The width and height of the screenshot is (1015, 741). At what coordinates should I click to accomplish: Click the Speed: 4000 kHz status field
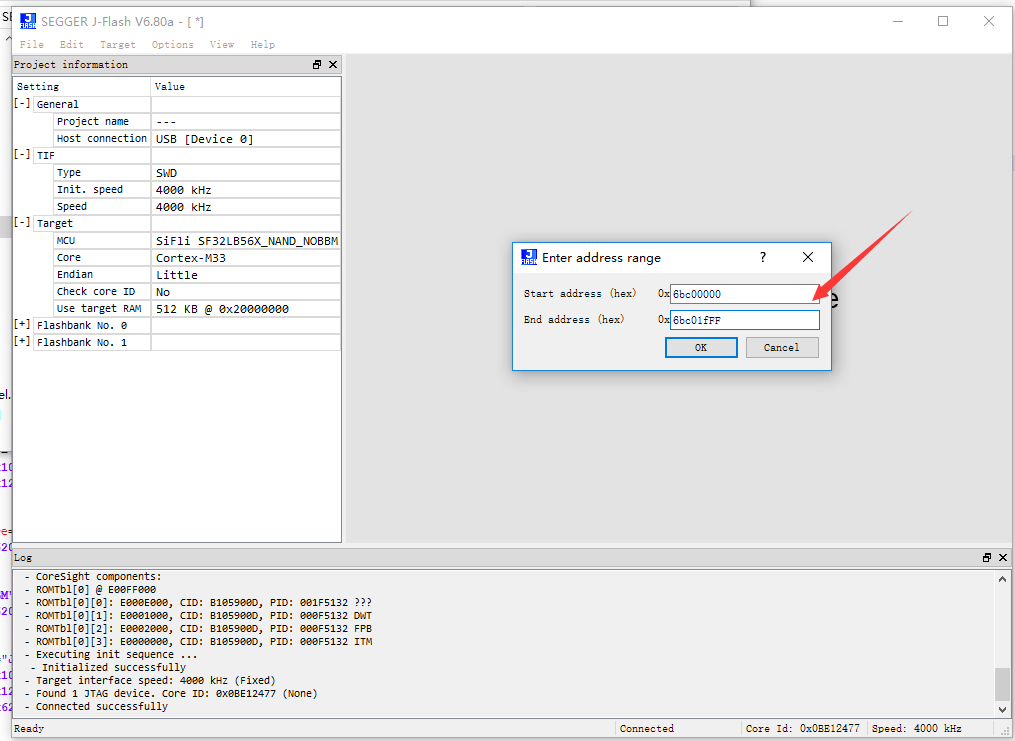point(917,729)
